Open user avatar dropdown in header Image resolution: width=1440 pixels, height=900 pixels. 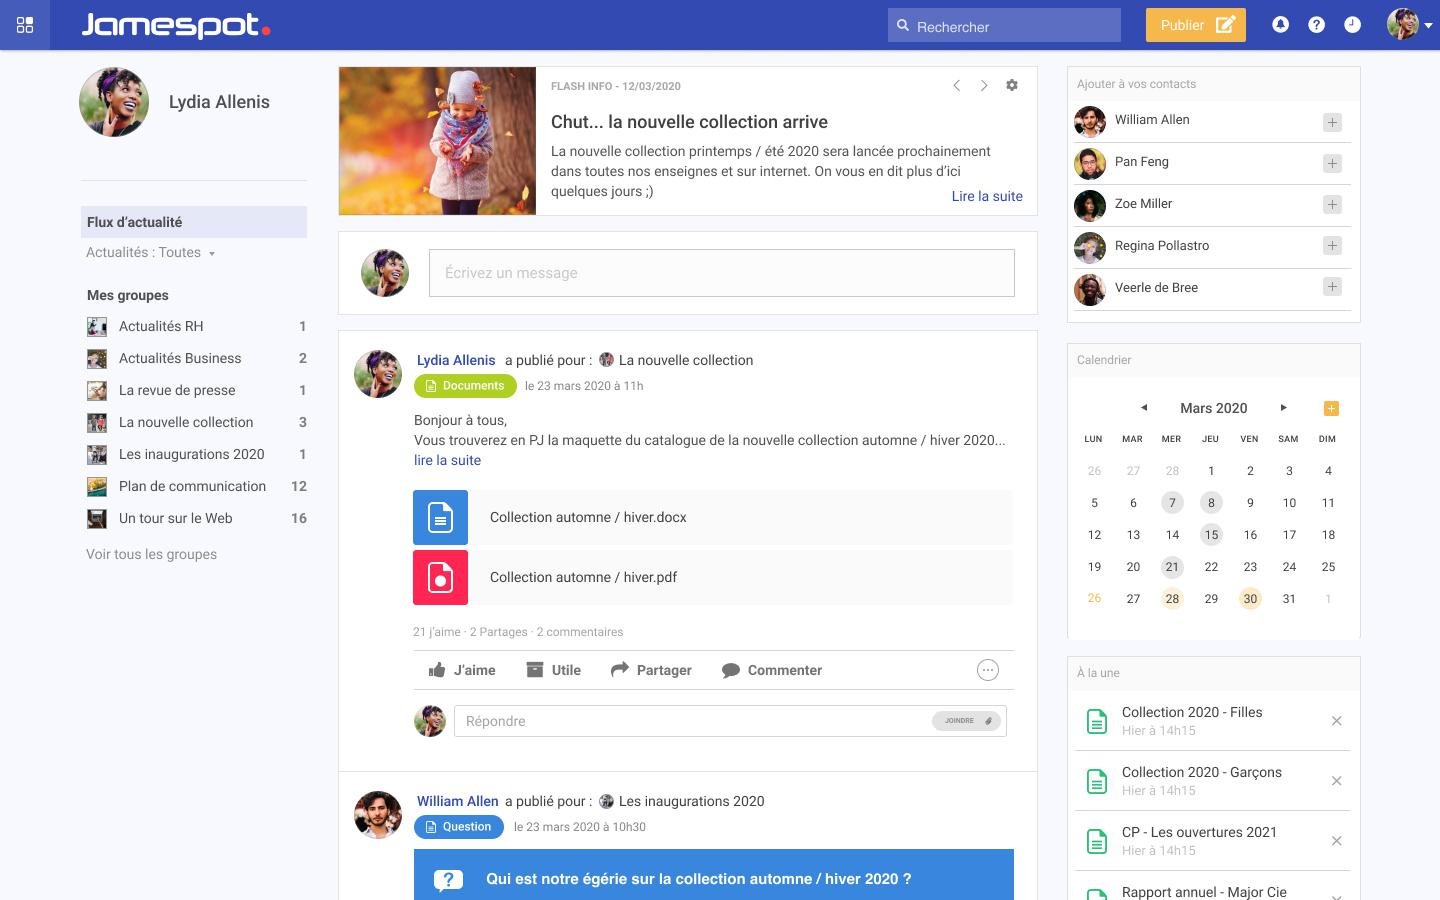pyautogui.click(x=1410, y=25)
